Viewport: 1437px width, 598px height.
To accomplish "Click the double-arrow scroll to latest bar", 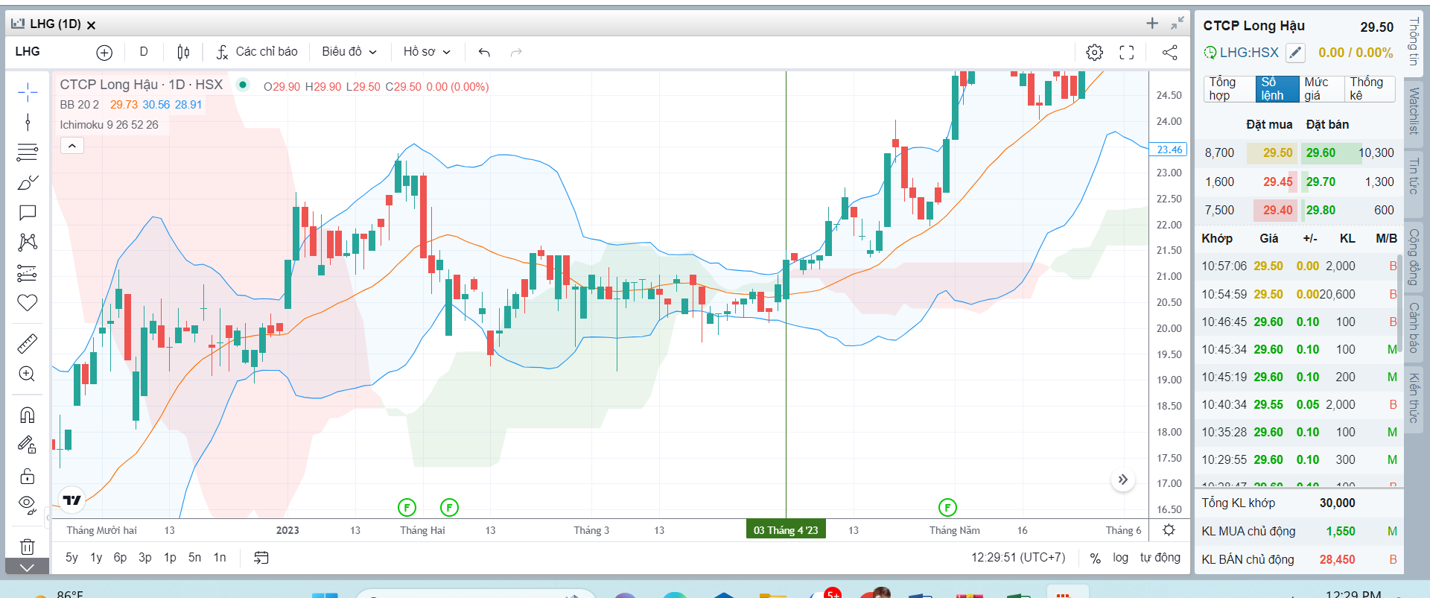I will 1123,480.
